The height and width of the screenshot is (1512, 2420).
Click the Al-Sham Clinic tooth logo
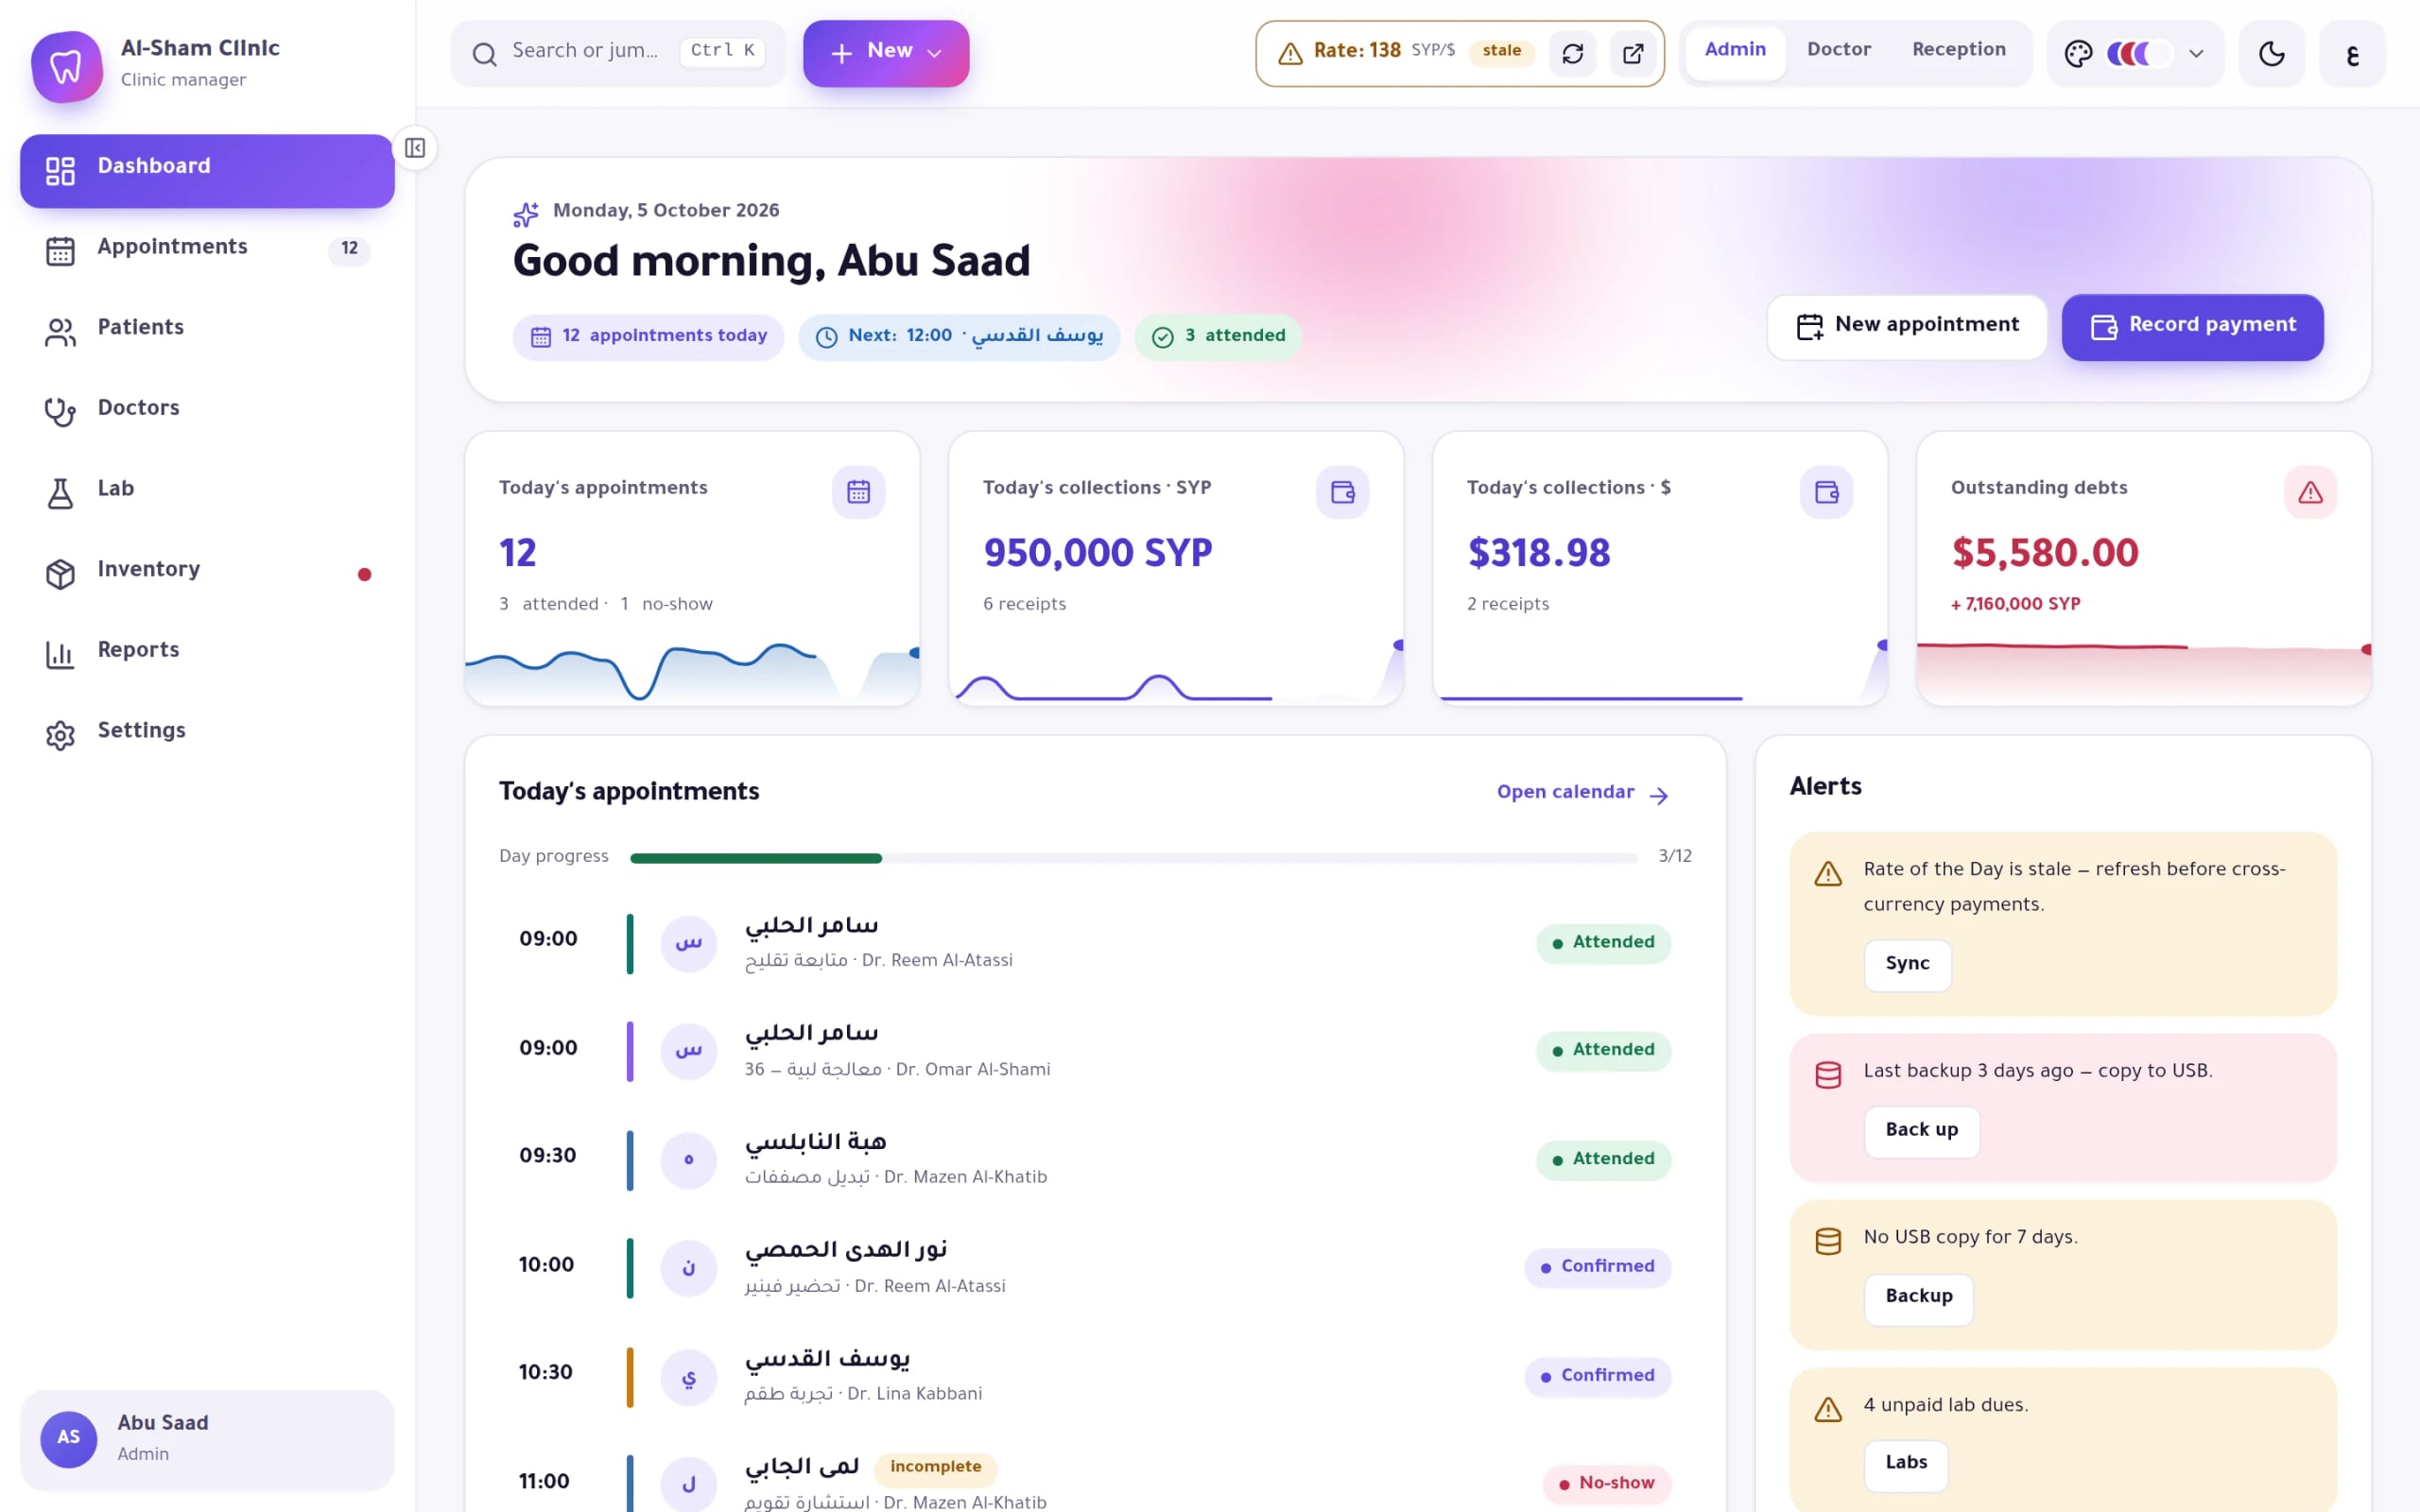(x=66, y=66)
